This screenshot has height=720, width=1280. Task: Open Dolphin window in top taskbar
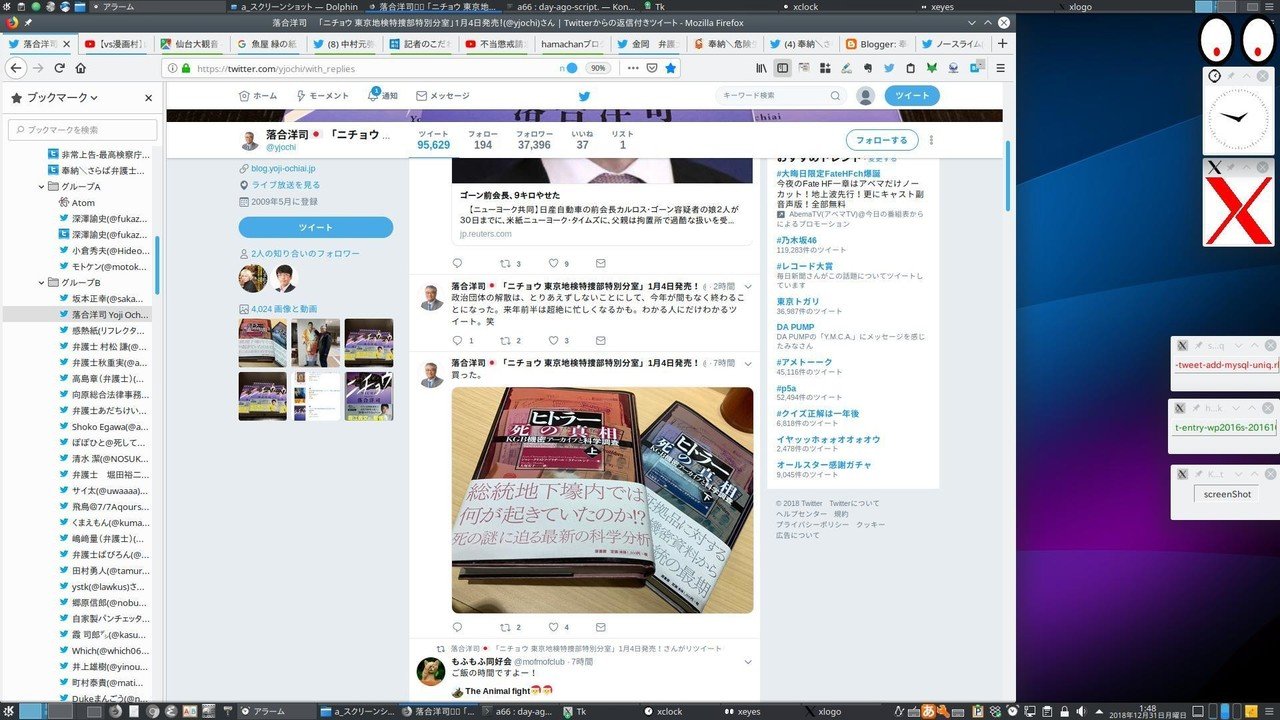(x=295, y=7)
